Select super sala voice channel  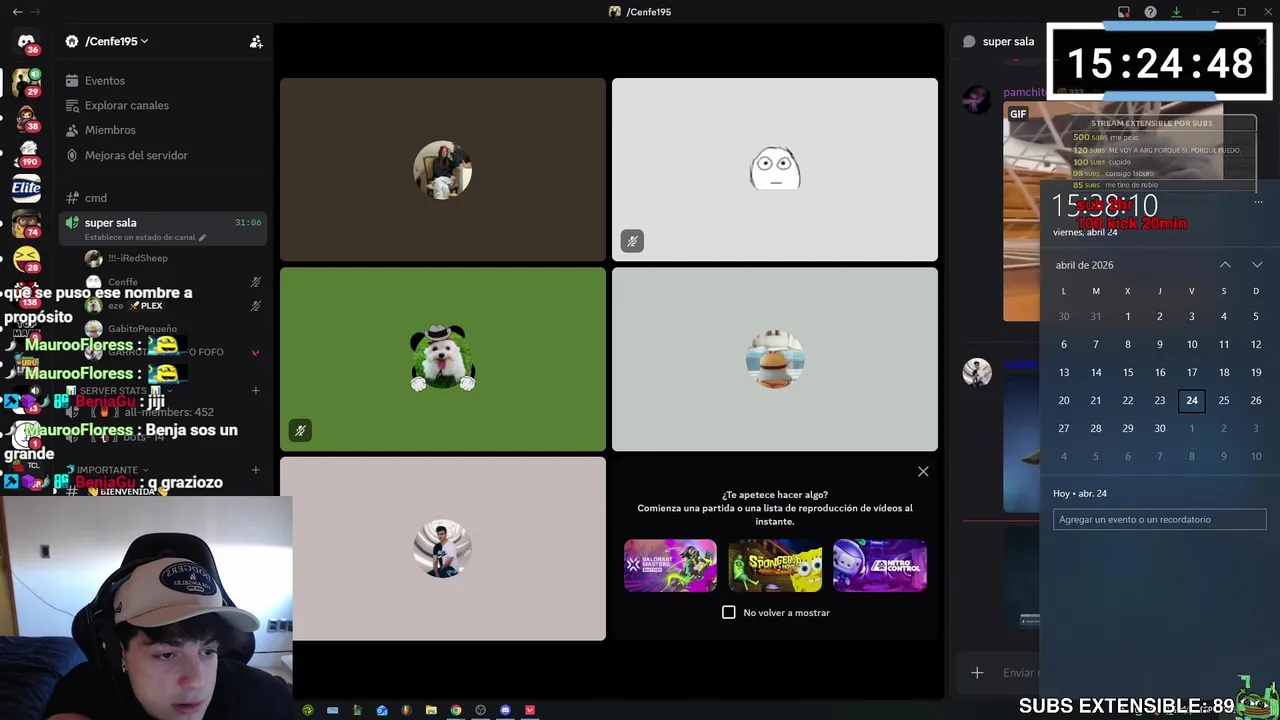click(163, 228)
